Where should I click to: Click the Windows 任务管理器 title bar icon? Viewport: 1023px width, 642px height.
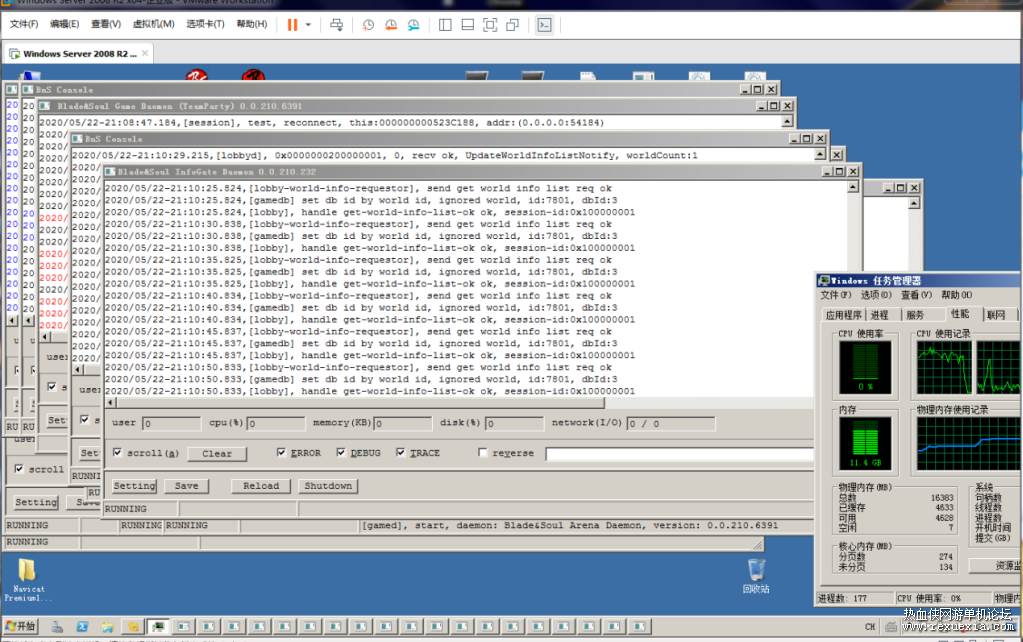tap(824, 281)
